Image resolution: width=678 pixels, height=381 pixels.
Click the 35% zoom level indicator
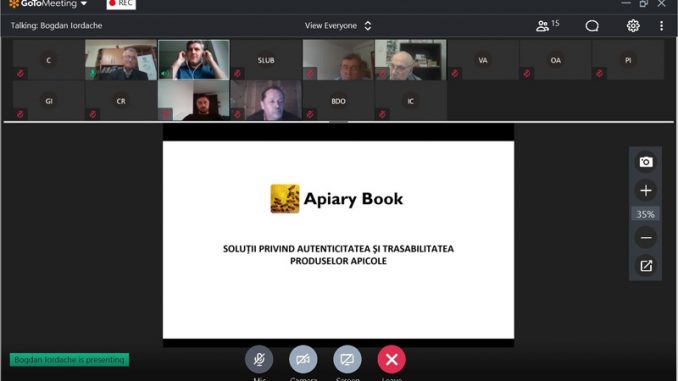646,214
